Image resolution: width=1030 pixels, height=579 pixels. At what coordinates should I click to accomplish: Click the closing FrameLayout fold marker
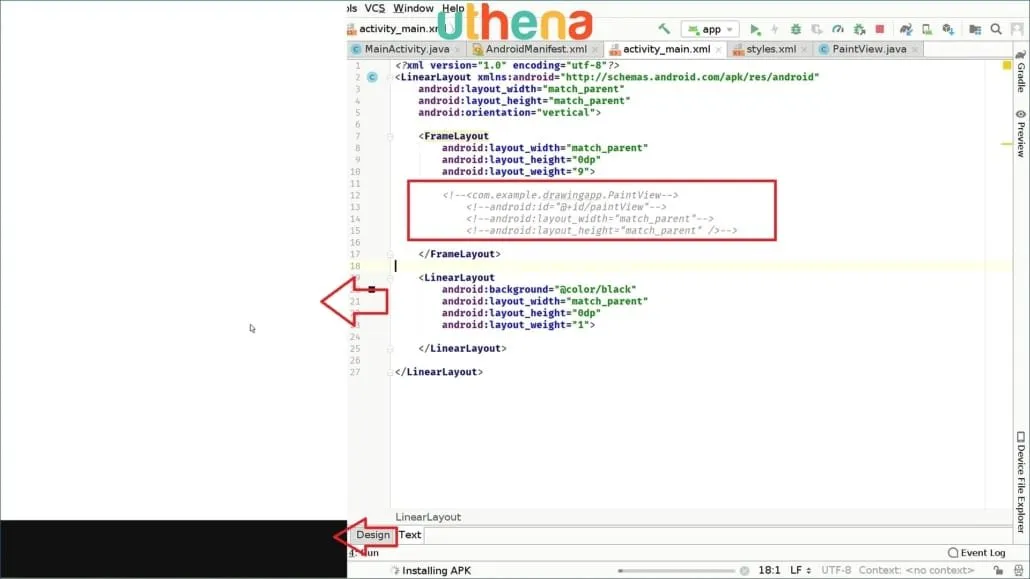click(390, 254)
